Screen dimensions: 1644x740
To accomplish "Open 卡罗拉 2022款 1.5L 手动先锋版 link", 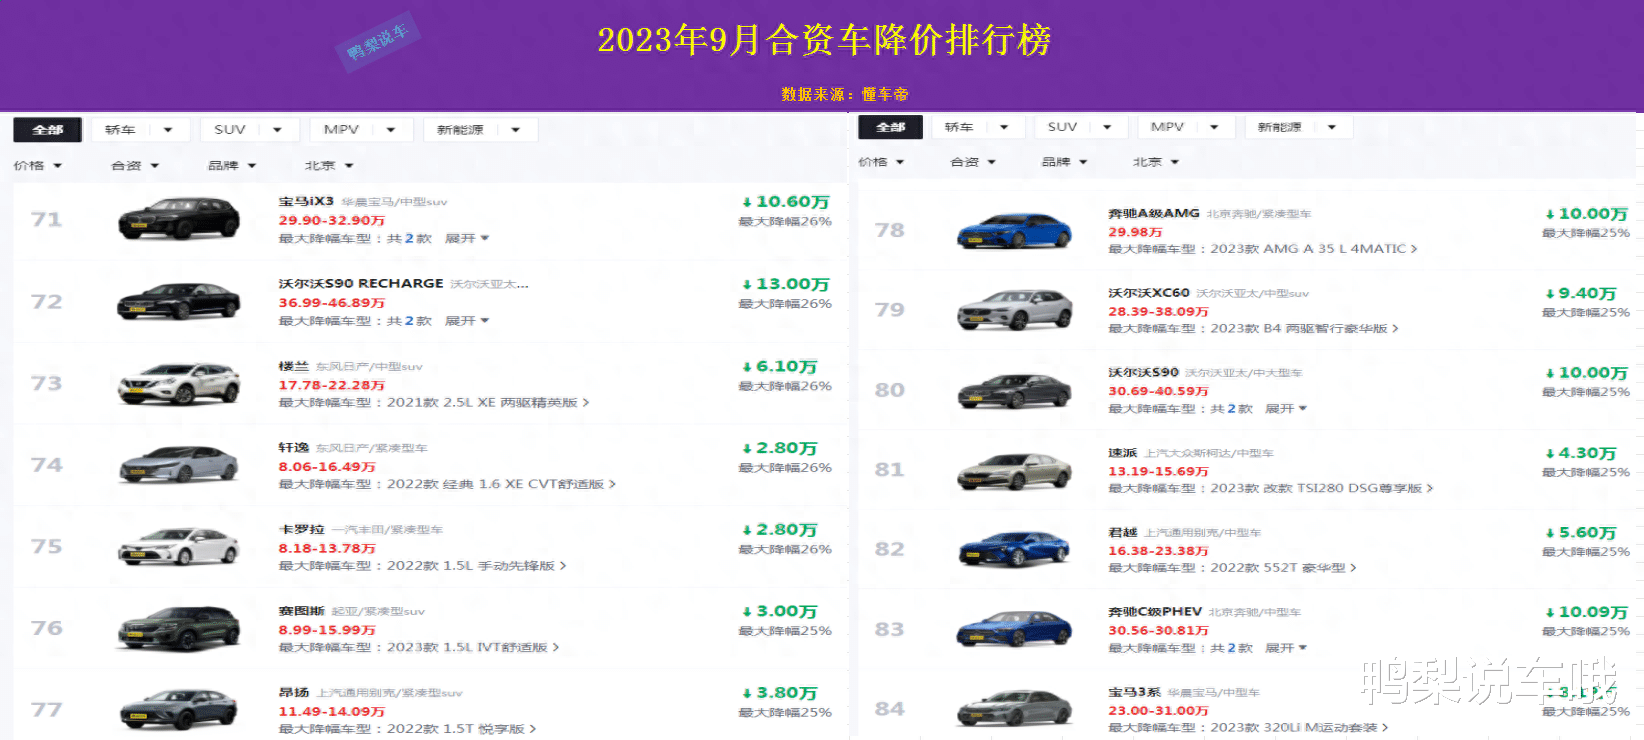I will 476,566.
